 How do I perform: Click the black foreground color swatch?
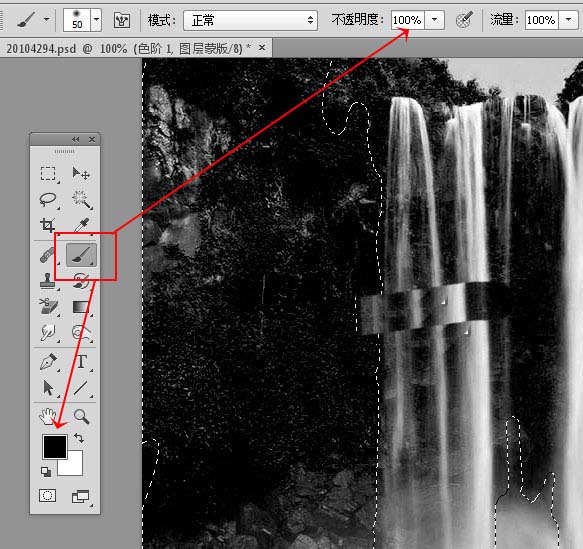[x=55, y=447]
